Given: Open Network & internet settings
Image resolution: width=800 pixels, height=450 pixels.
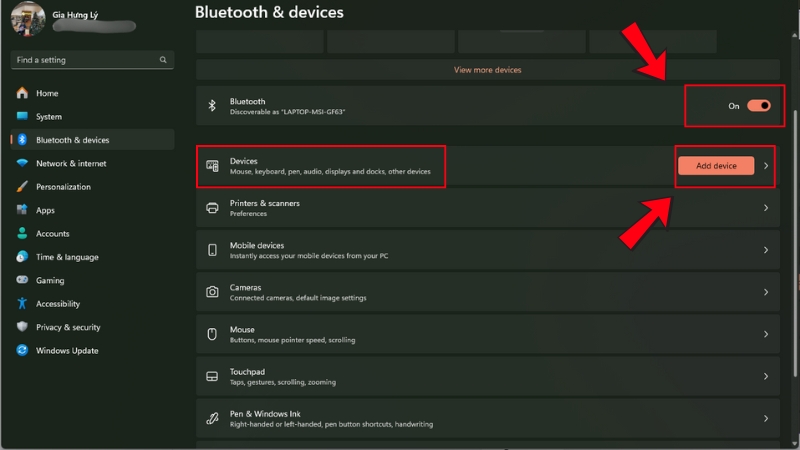Looking at the screenshot, I should [92, 163].
